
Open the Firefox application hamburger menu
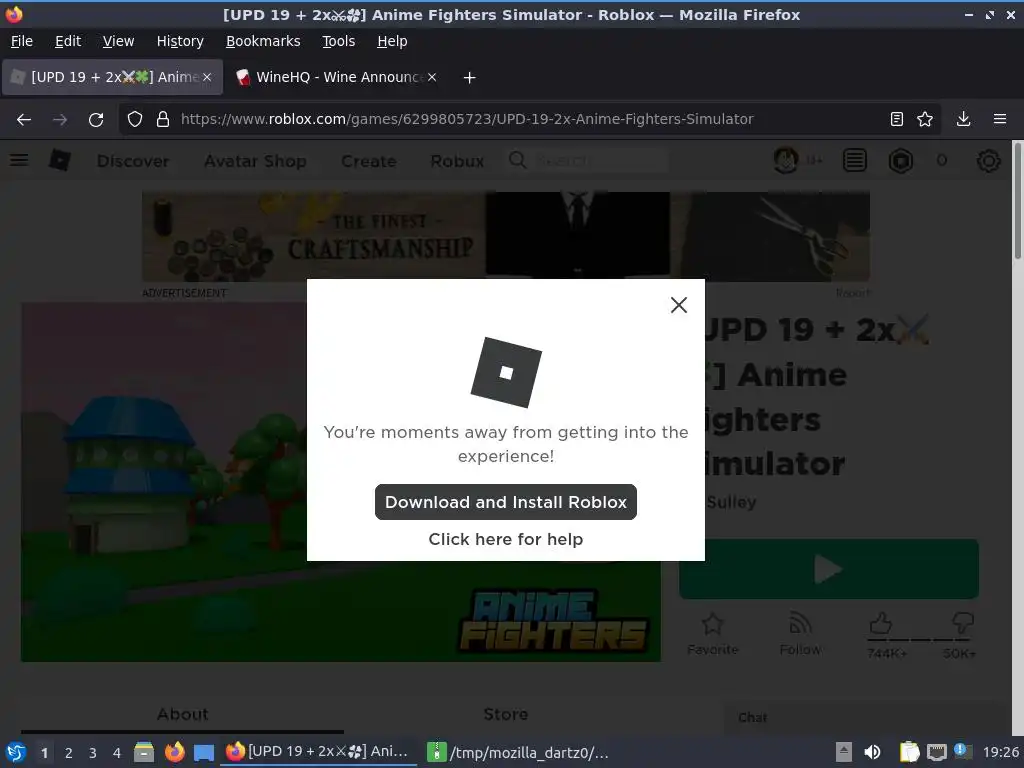point(1000,120)
